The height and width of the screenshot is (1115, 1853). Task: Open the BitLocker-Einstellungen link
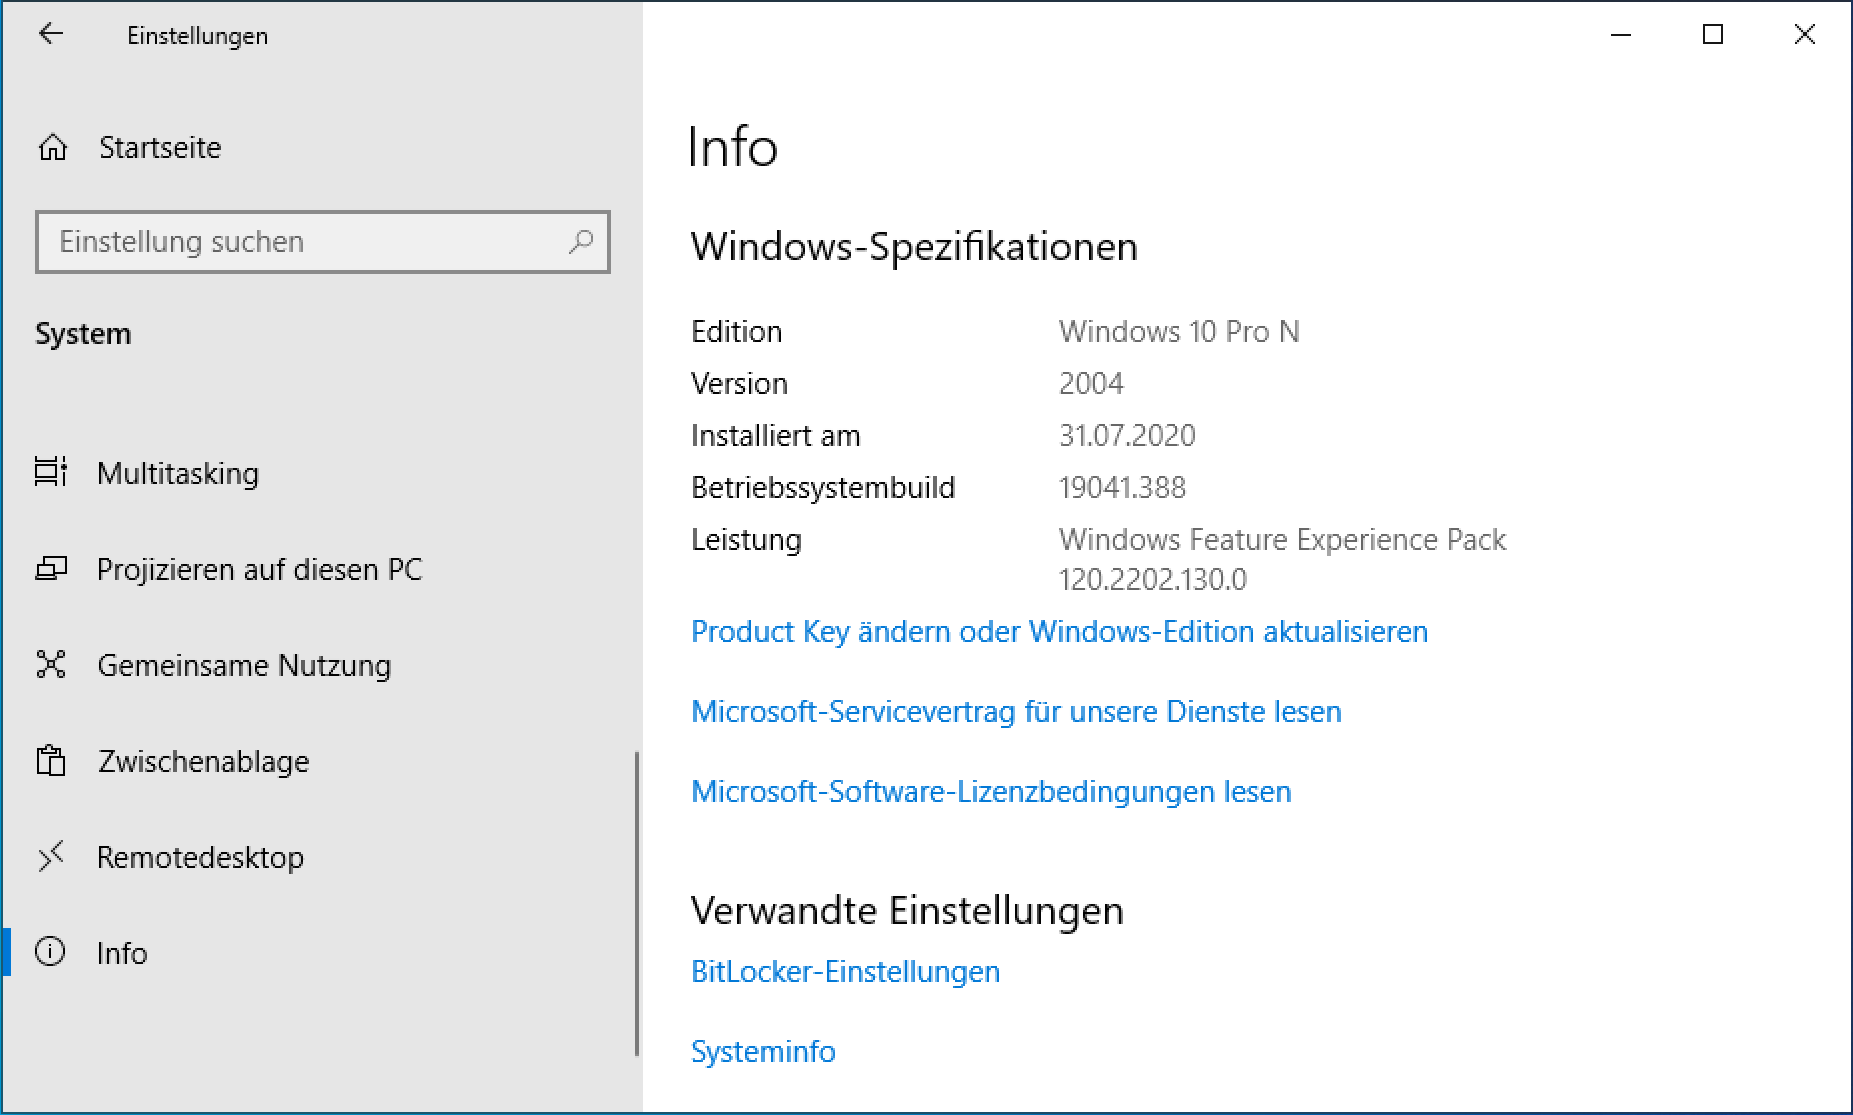click(x=845, y=972)
